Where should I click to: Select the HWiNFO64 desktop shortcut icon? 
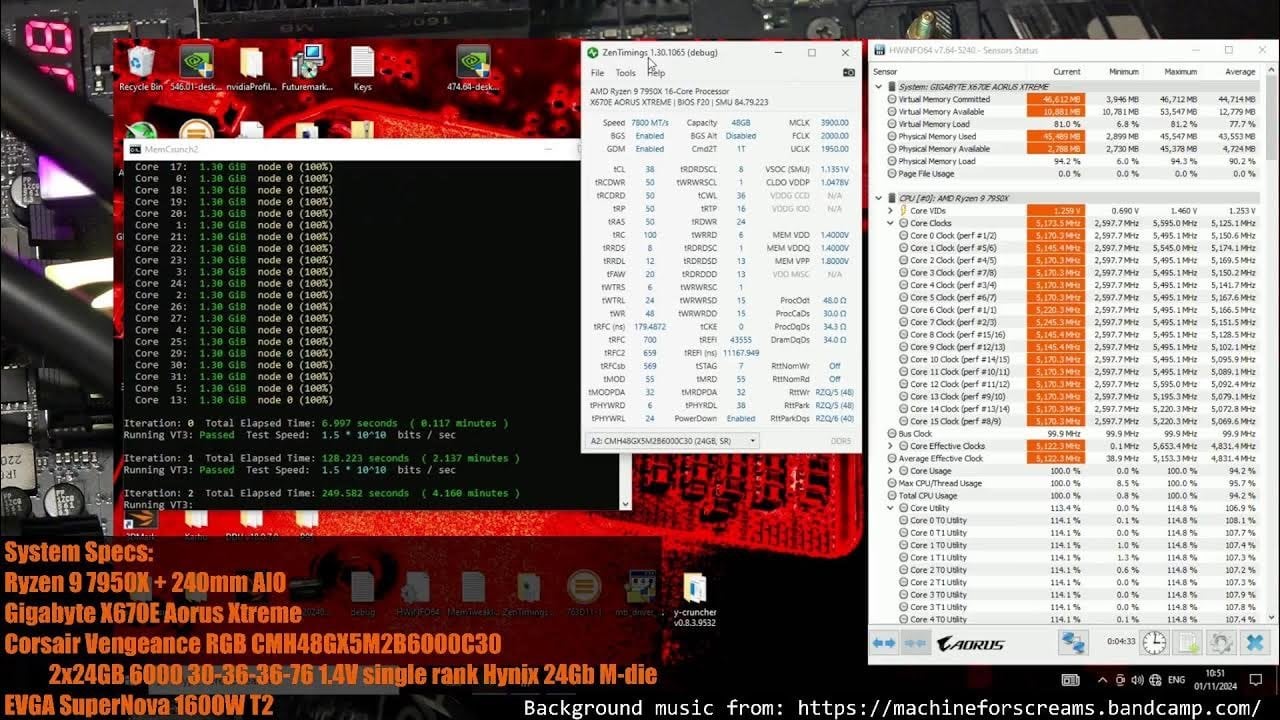(418, 594)
